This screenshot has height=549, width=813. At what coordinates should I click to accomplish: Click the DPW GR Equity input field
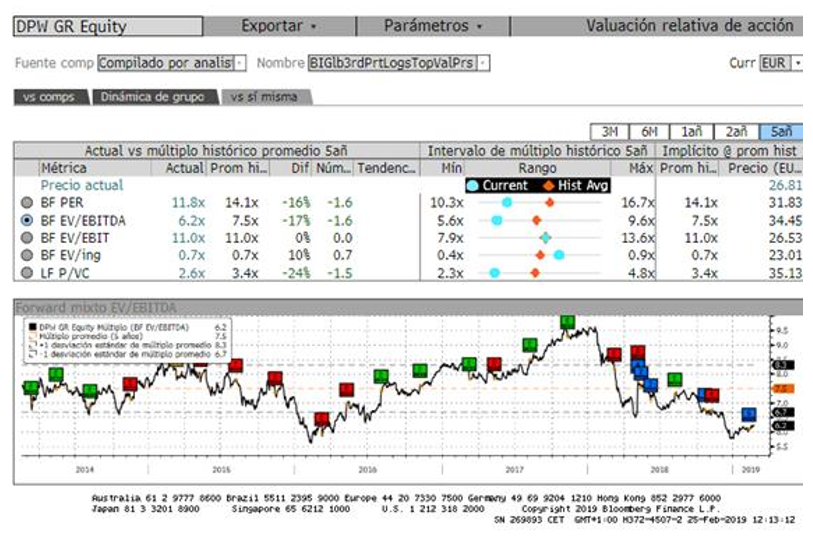coord(108,26)
